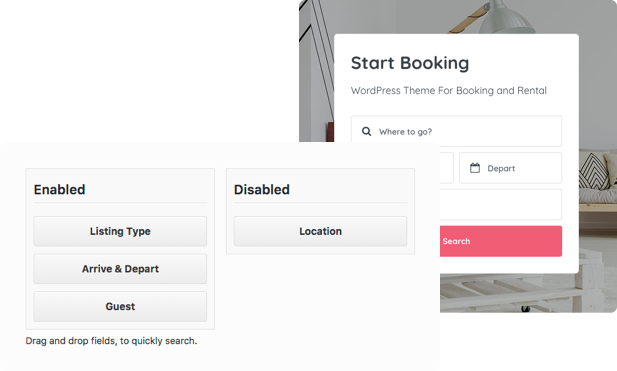Select the Arrive & Depart field block
This screenshot has height=371, width=617.
point(120,269)
